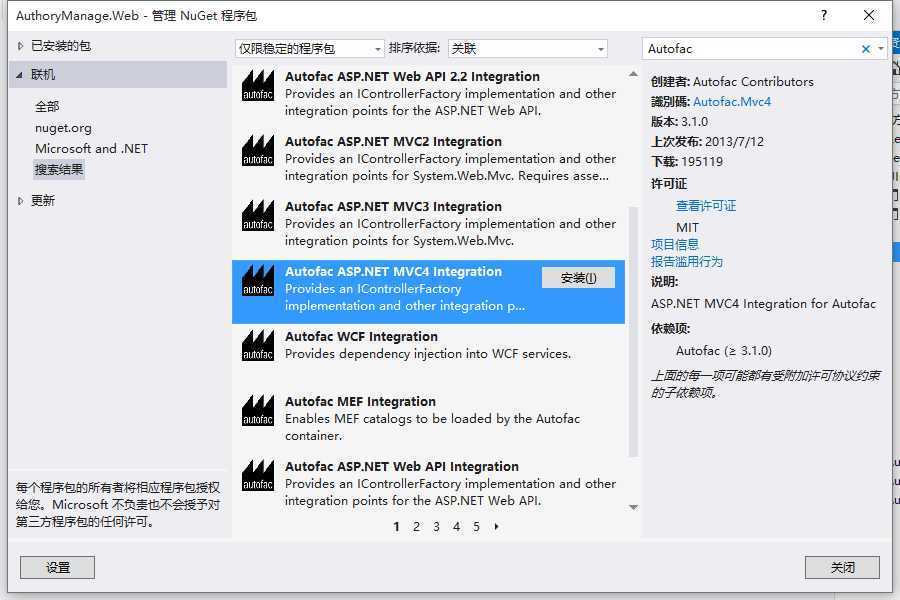Click Autofac icon of WCF Integration package

click(x=258, y=345)
